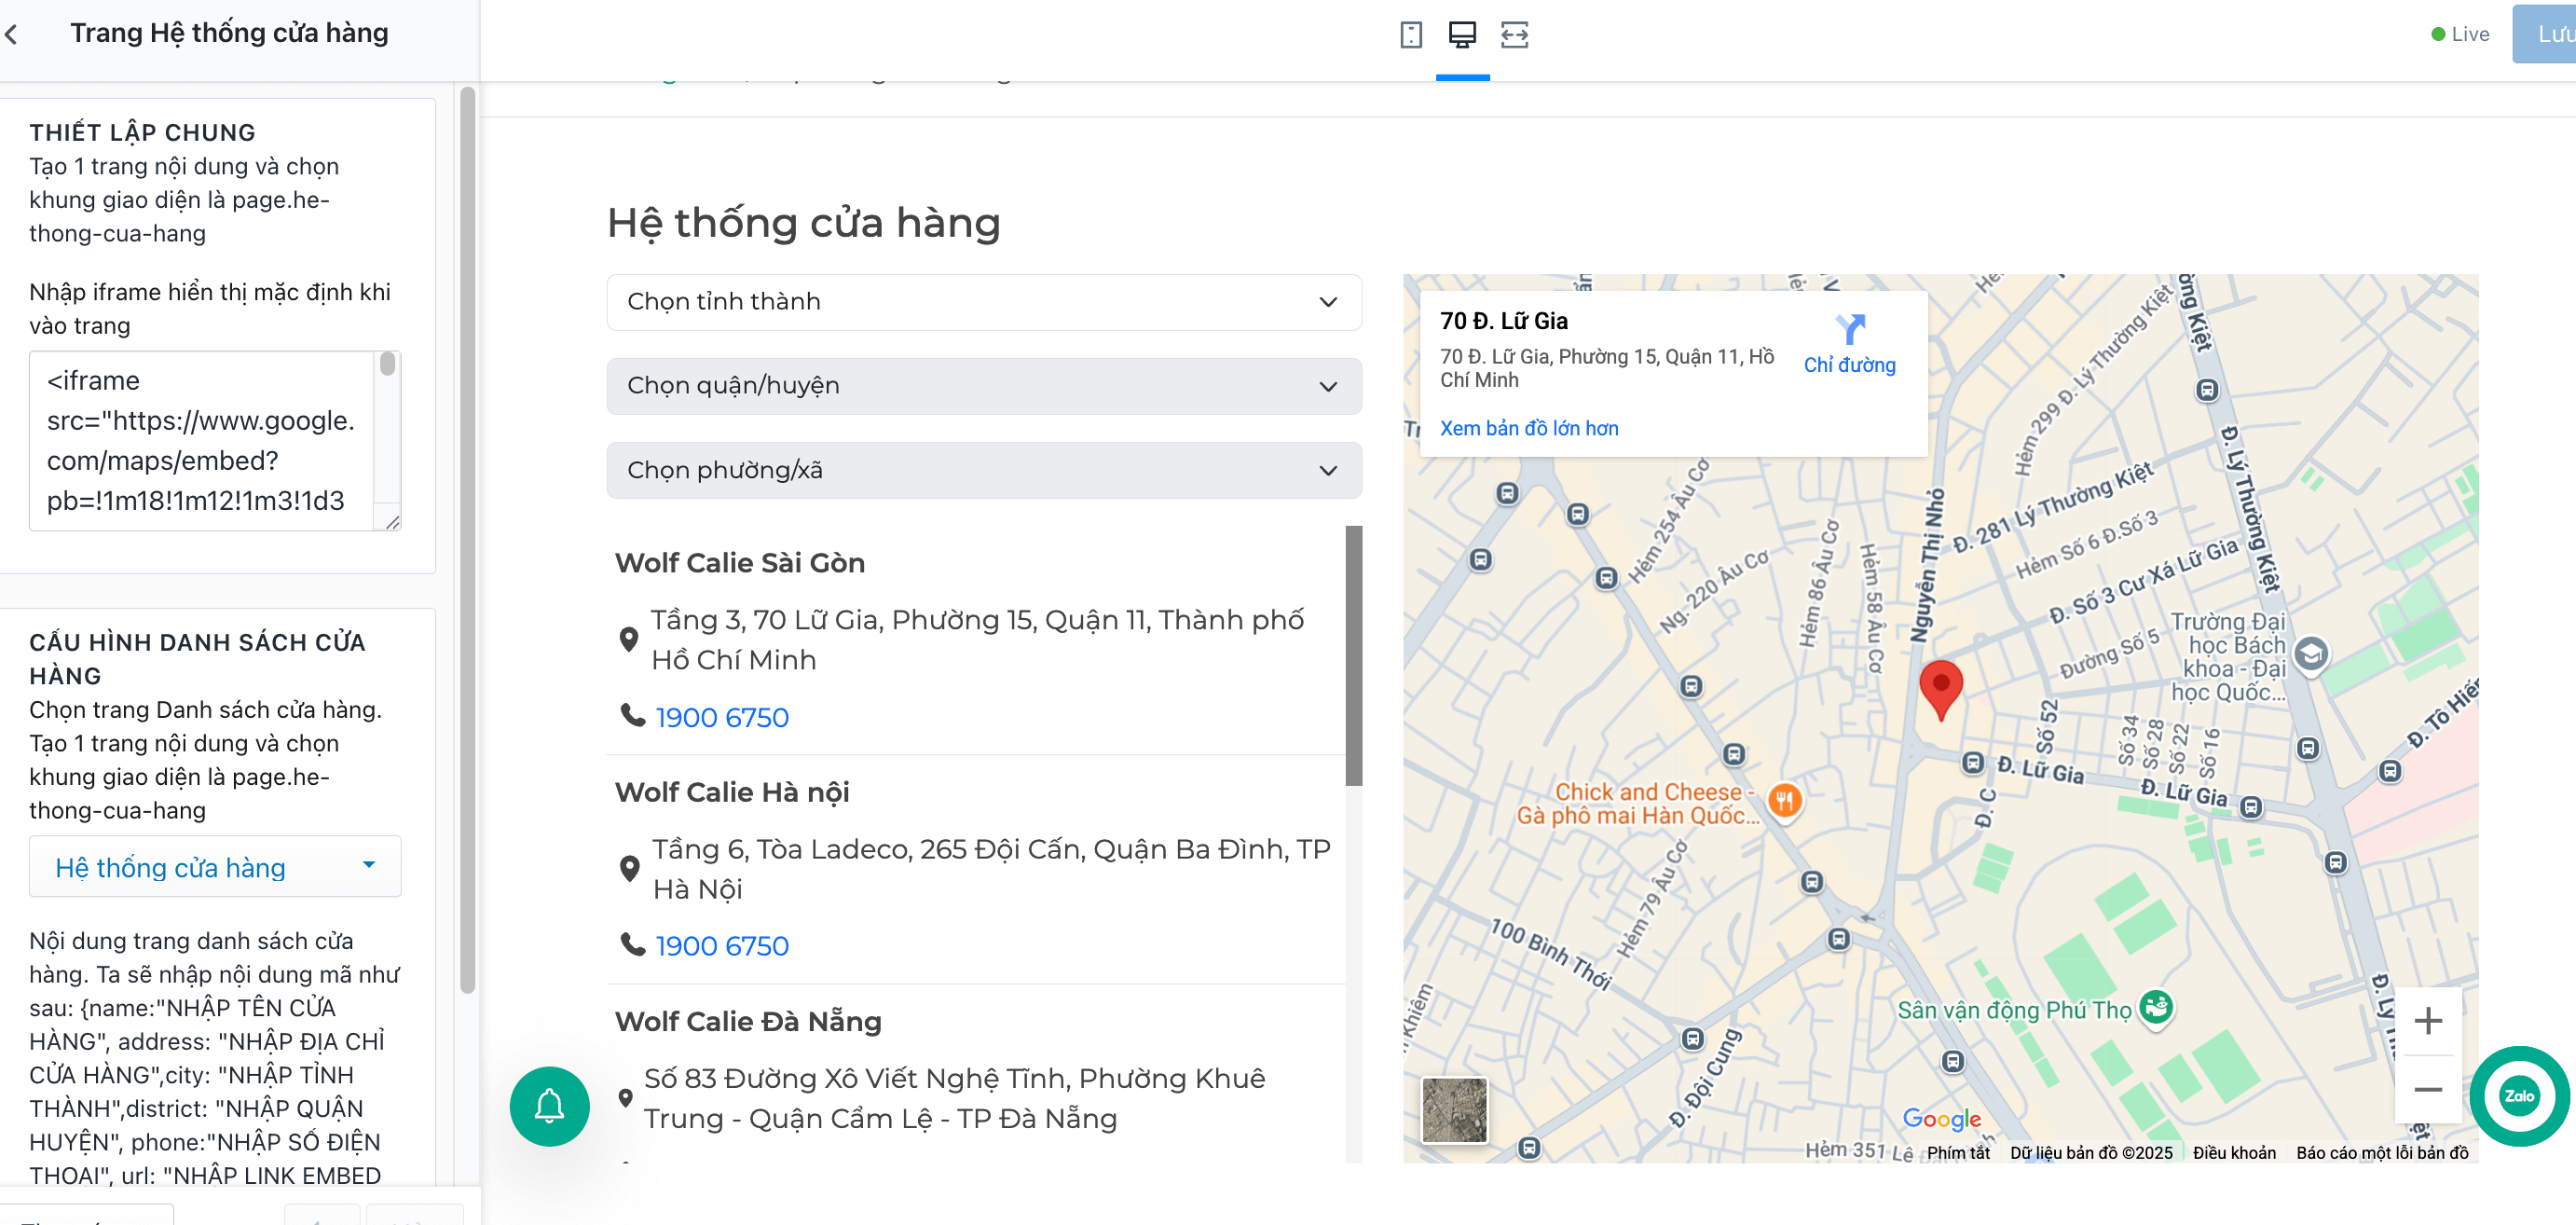Open Điều khoản map terms link
This screenshot has height=1225, width=2576.
pos(2234,1152)
